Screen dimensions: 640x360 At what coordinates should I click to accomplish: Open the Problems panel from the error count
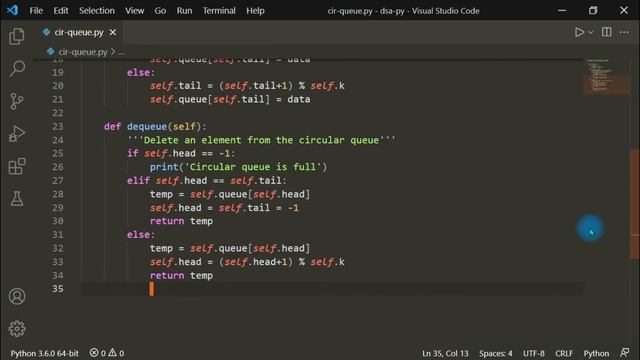tap(107, 353)
